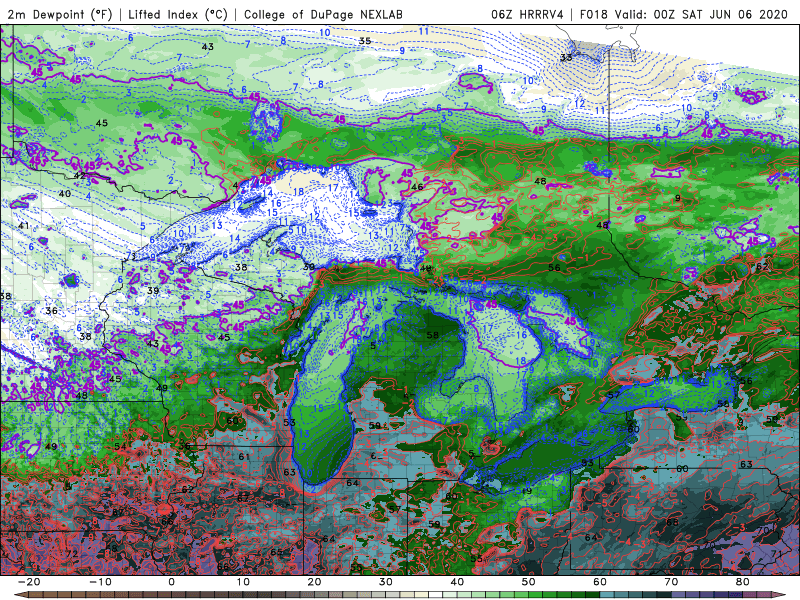Click the '20' label under the color bar
Viewport: 800px width, 600px height.
click(314, 582)
